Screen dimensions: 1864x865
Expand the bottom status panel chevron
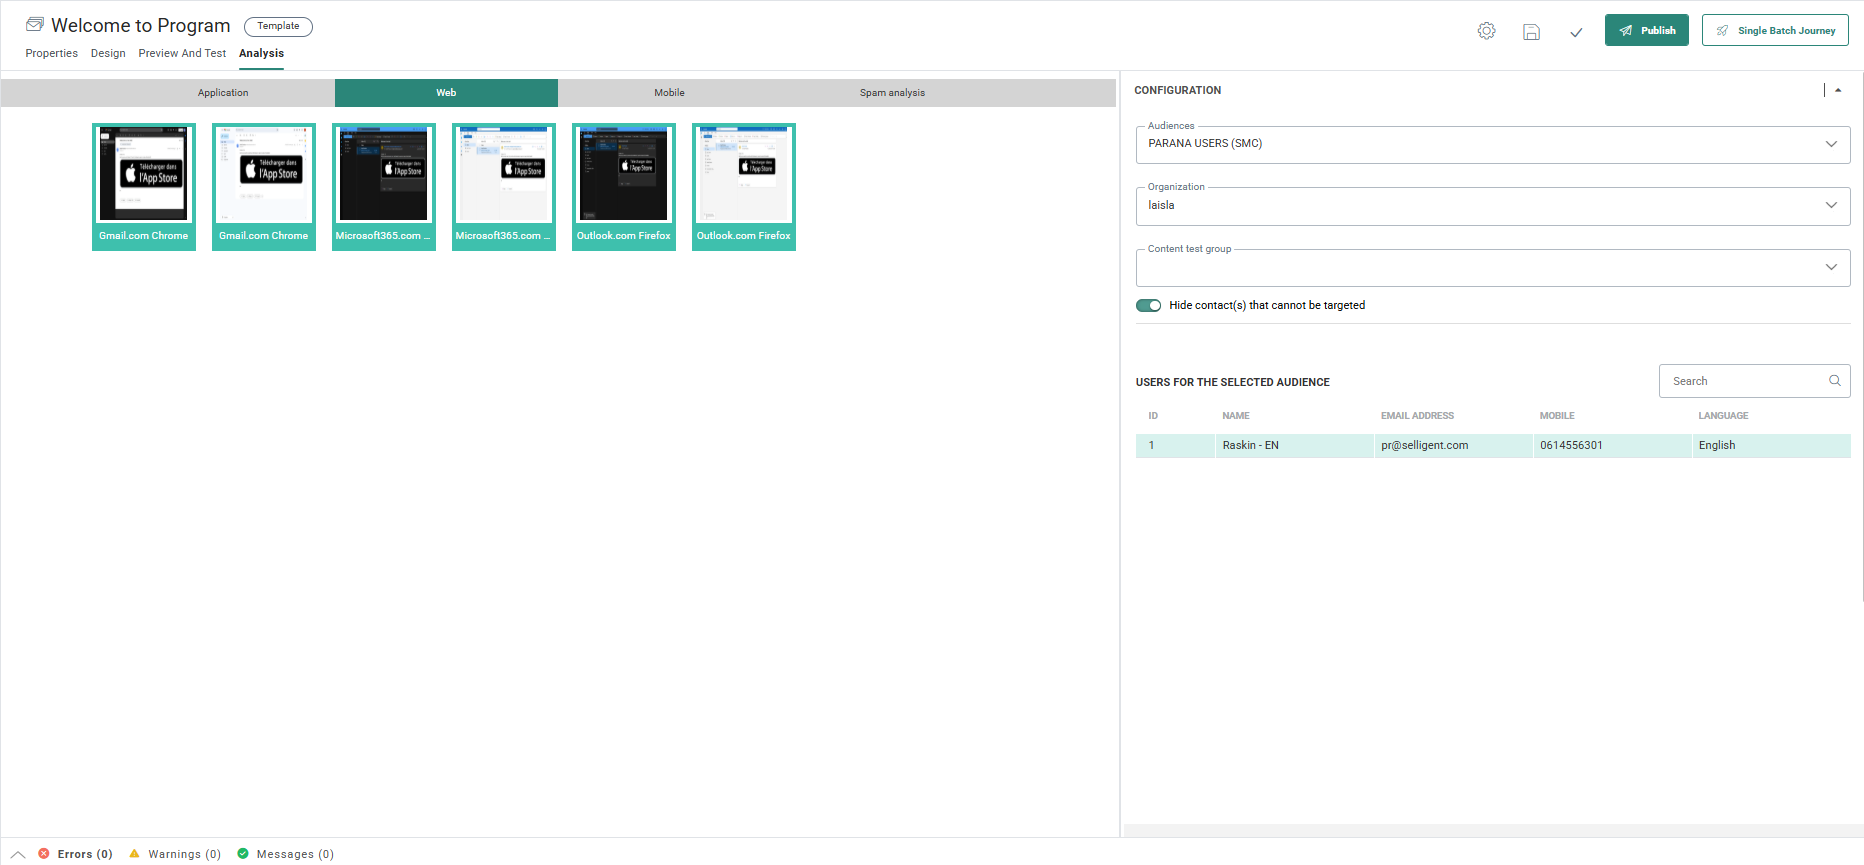18,854
